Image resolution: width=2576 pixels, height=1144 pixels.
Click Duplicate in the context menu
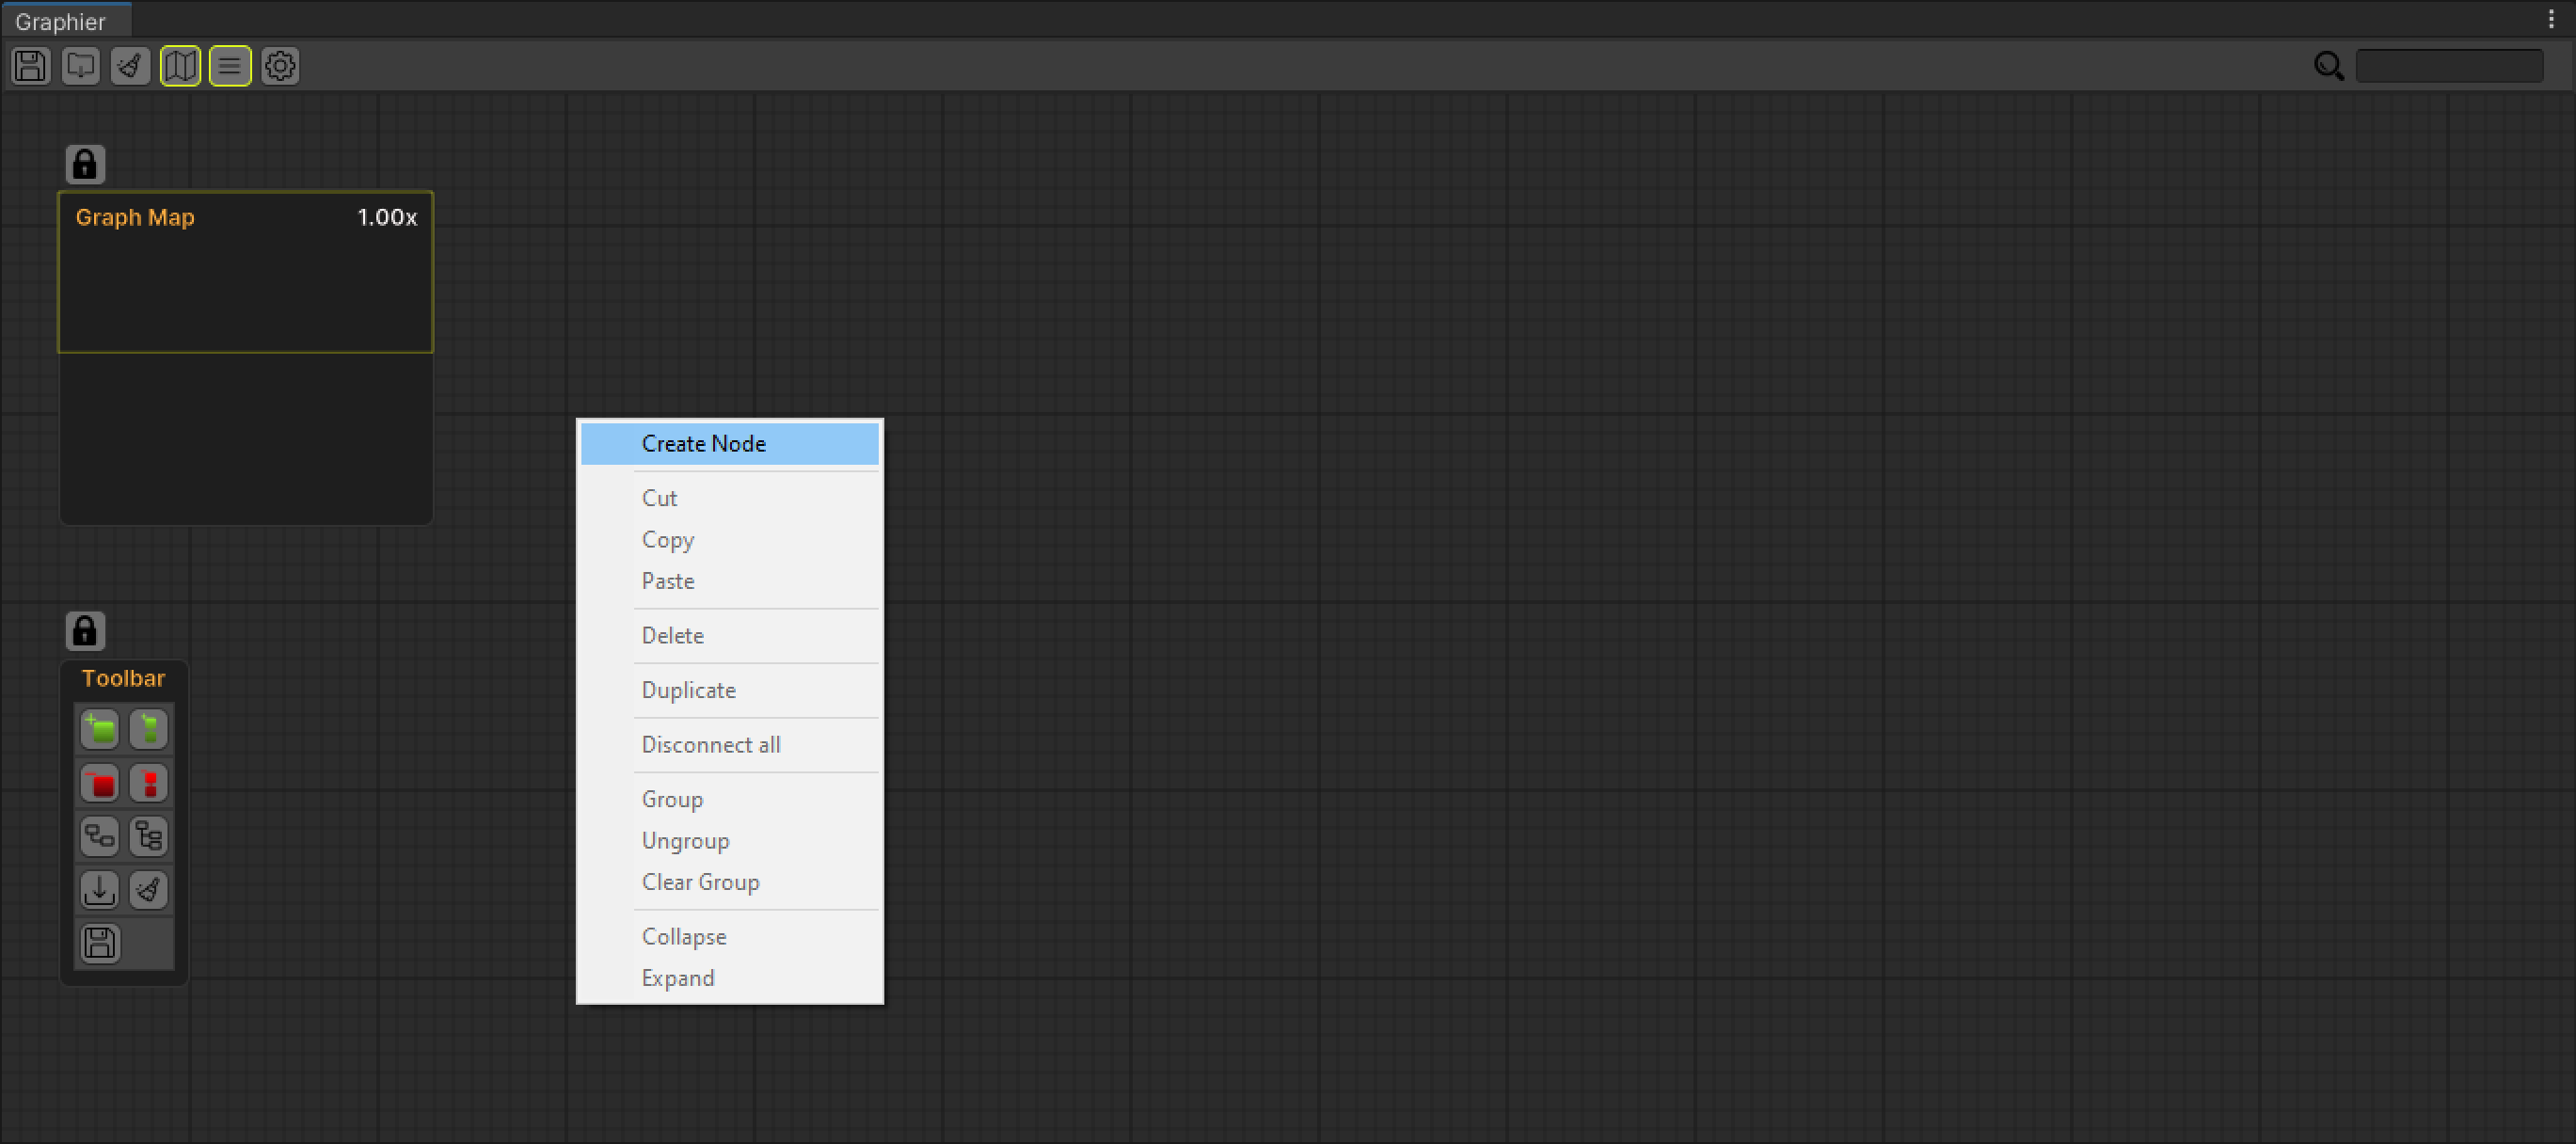[688, 690]
